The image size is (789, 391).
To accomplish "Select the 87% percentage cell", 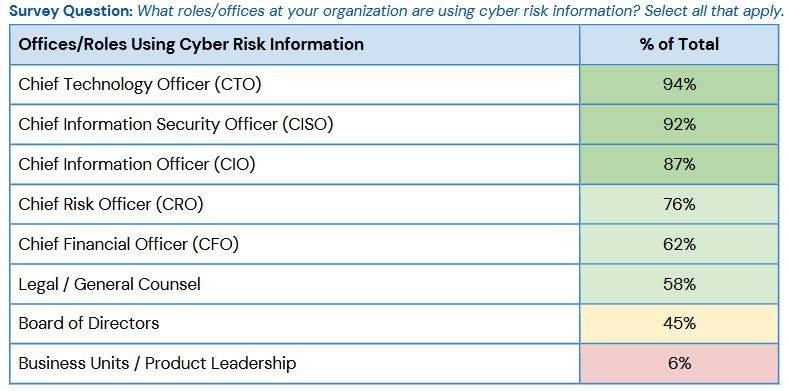I will (679, 165).
